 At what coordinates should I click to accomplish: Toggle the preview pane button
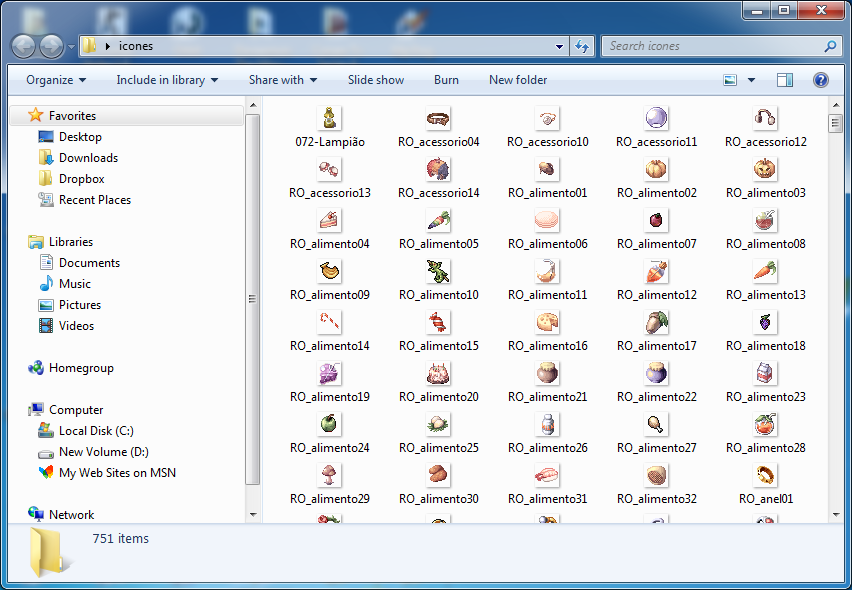pos(785,80)
